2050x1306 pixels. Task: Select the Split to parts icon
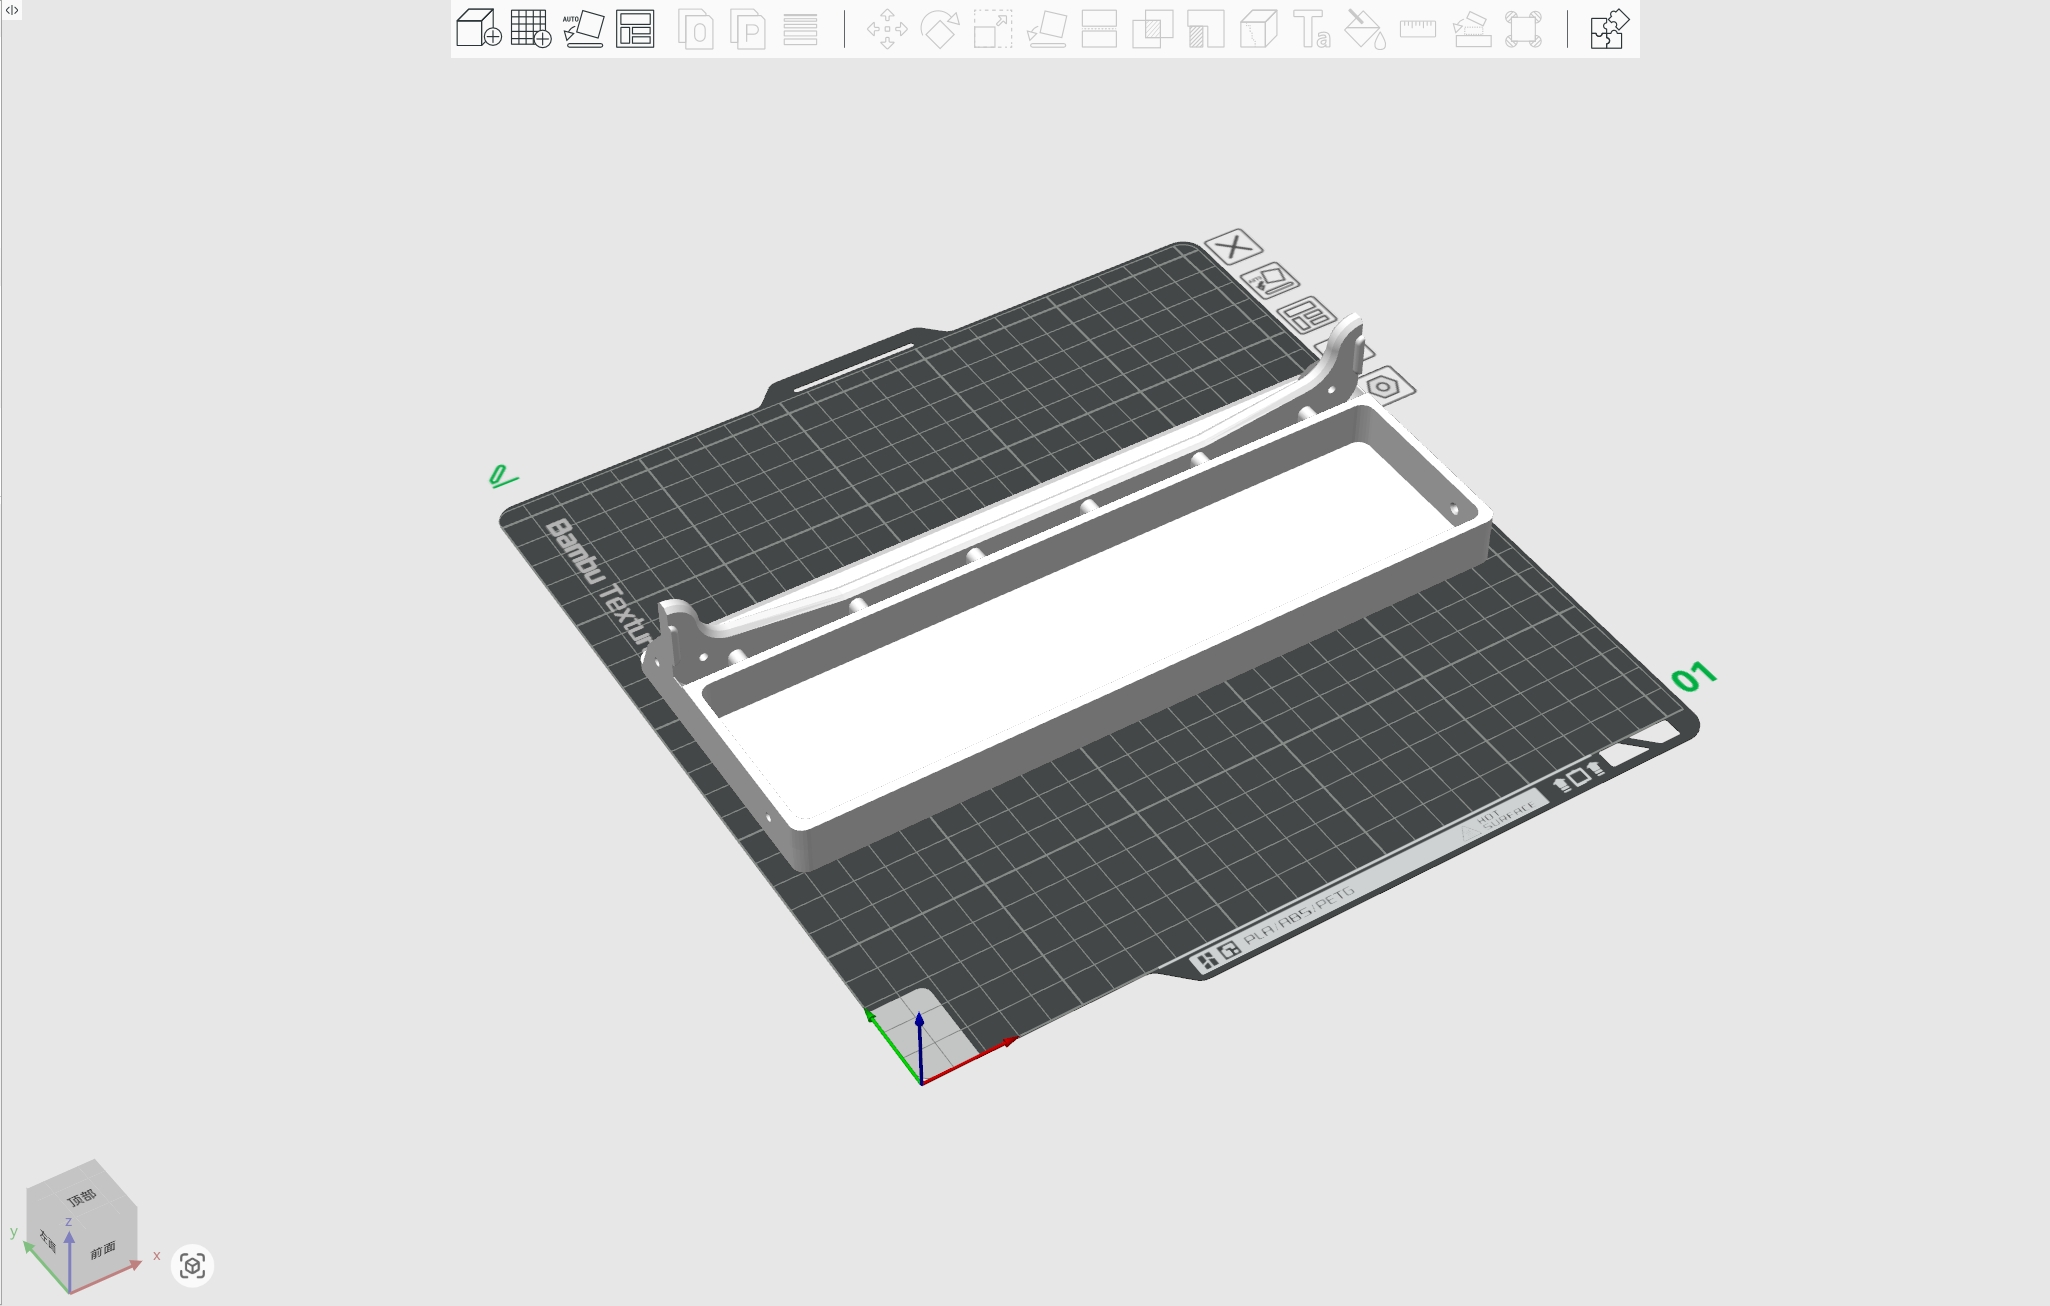click(x=748, y=29)
